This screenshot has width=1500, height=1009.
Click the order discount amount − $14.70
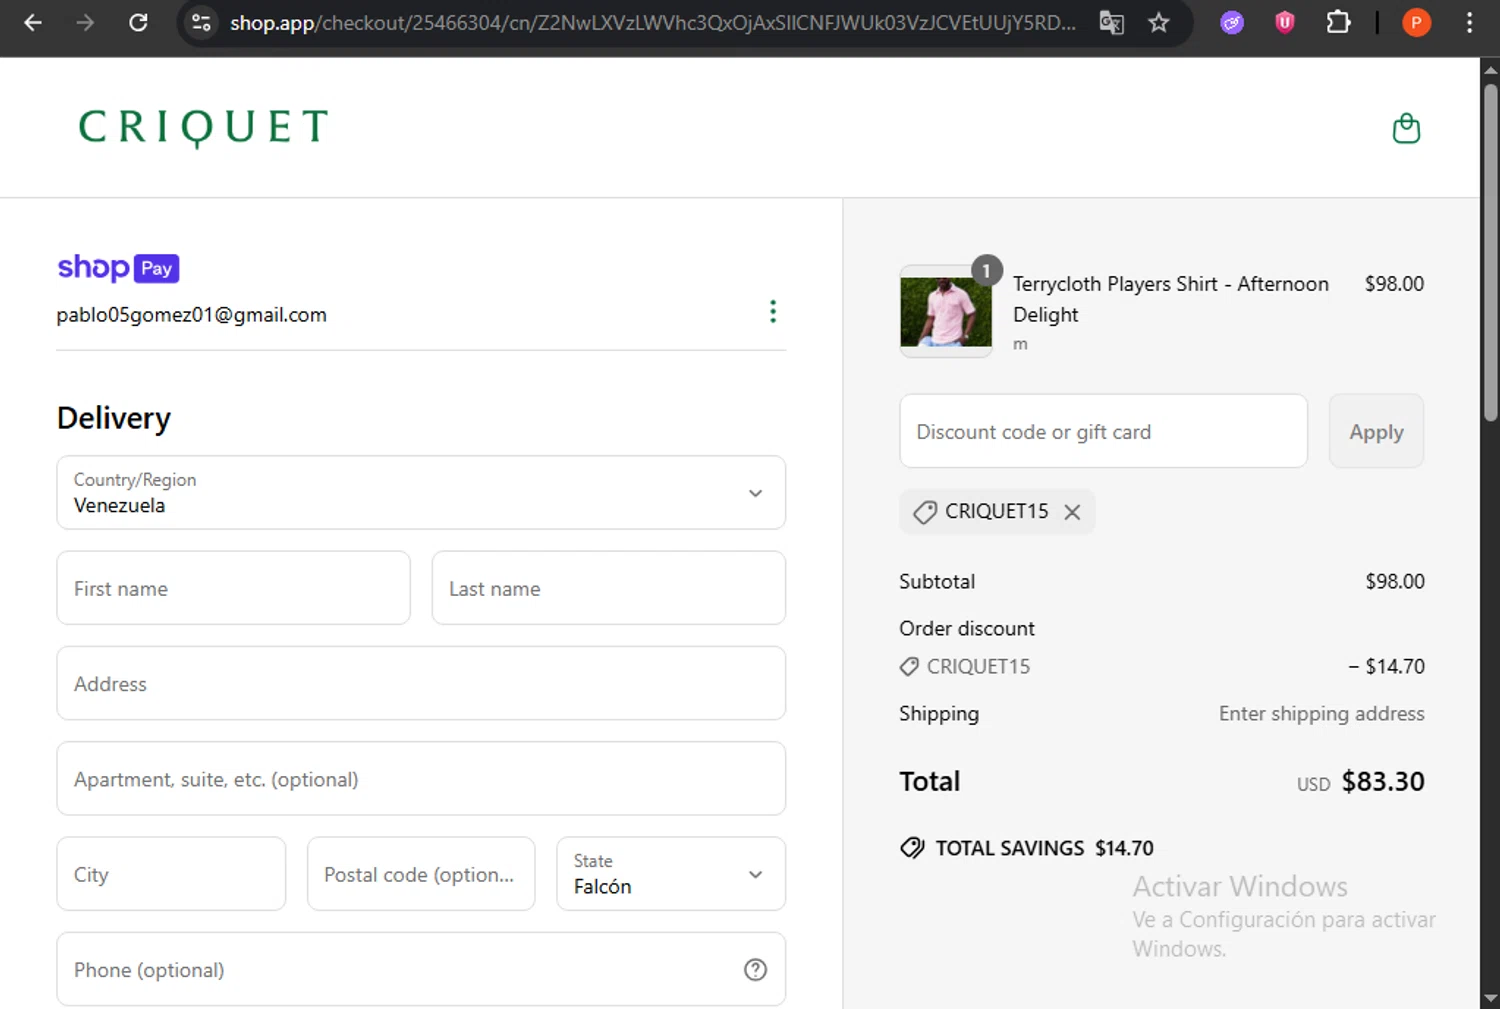(x=1386, y=666)
